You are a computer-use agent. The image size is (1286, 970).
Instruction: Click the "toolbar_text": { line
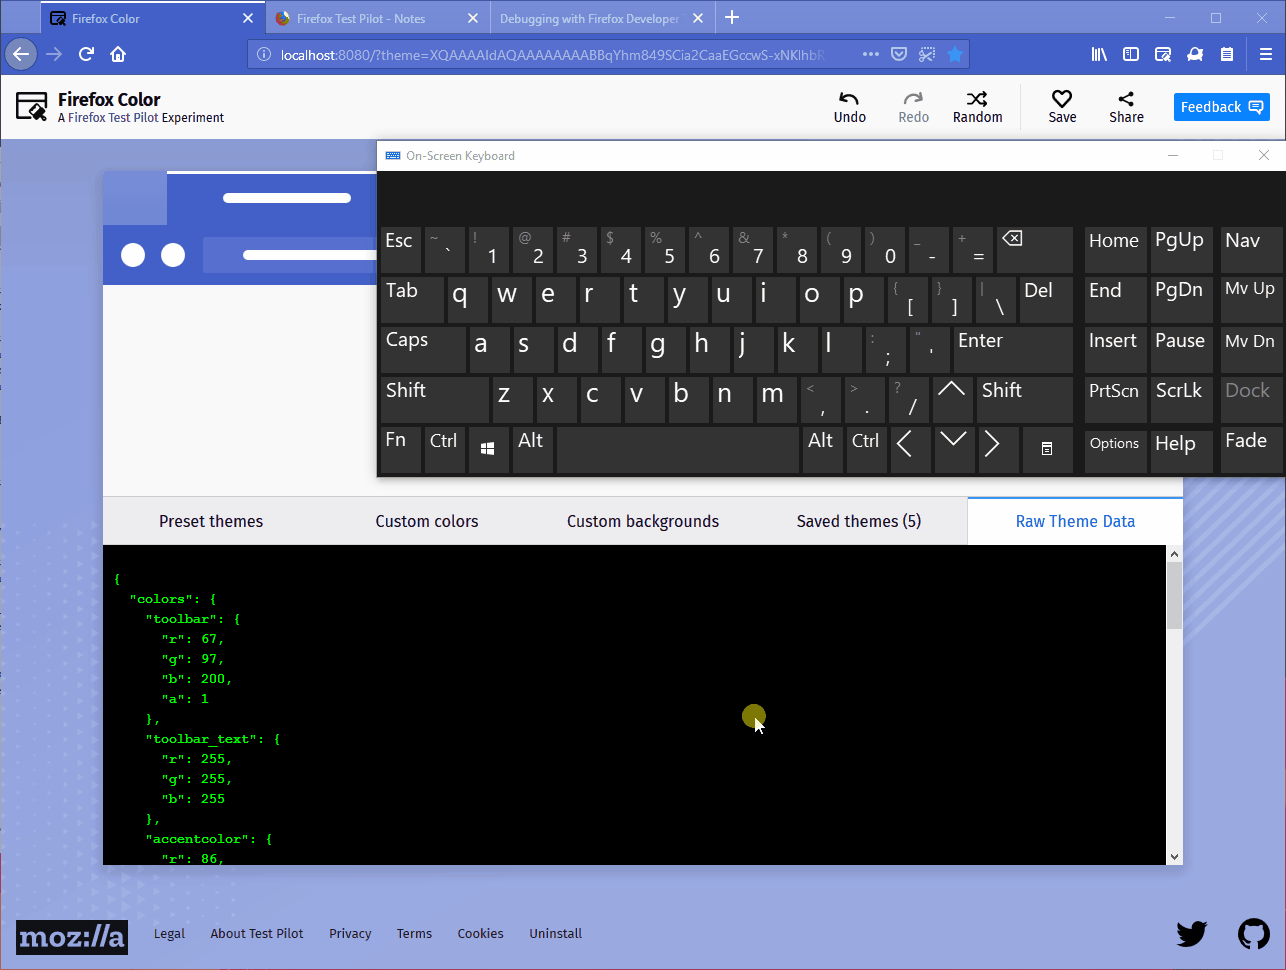[213, 739]
